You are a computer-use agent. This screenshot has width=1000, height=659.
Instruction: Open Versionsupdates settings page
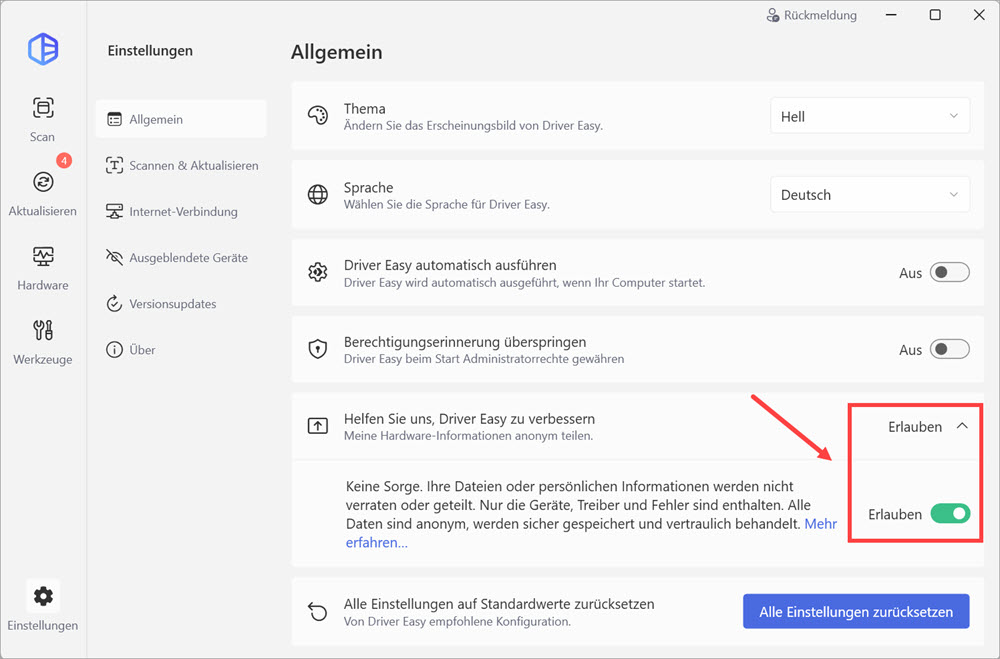click(181, 304)
